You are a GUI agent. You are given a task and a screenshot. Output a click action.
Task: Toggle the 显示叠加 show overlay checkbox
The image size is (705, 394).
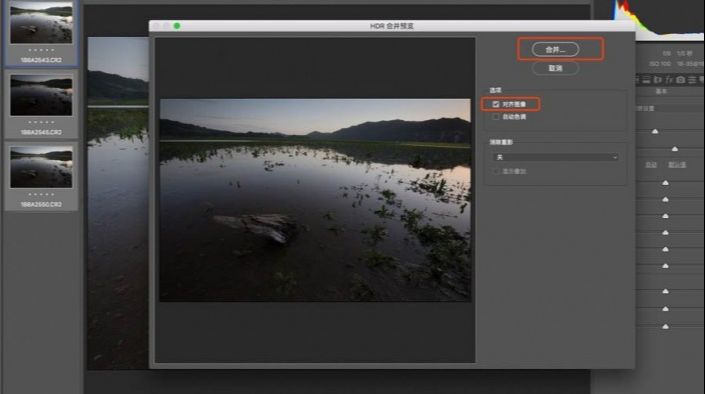tap(496, 171)
